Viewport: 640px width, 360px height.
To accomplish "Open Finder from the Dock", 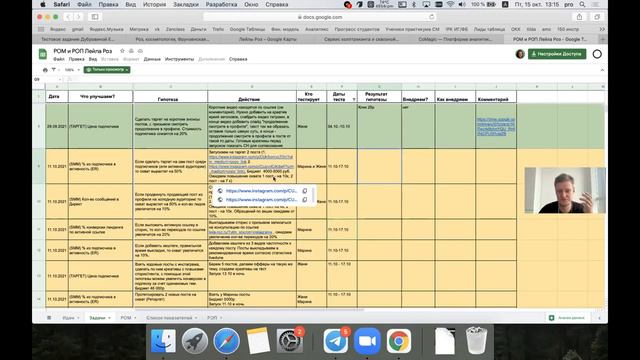I will 164,341.
